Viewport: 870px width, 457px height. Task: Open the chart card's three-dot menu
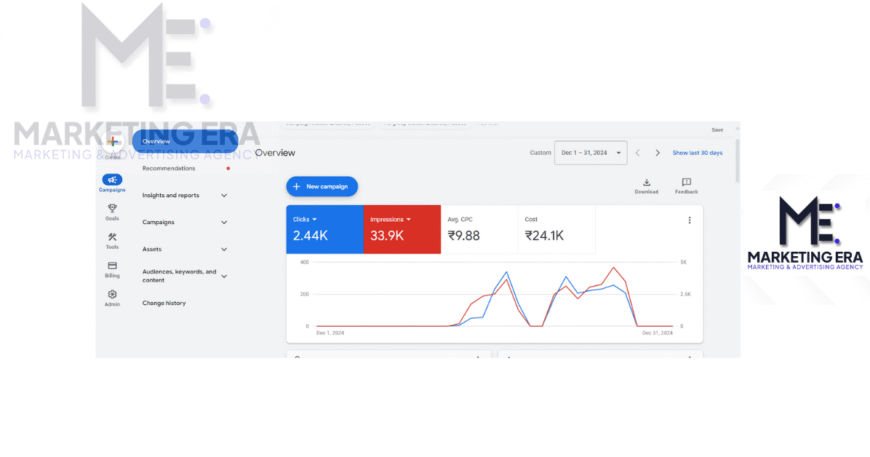click(x=689, y=220)
